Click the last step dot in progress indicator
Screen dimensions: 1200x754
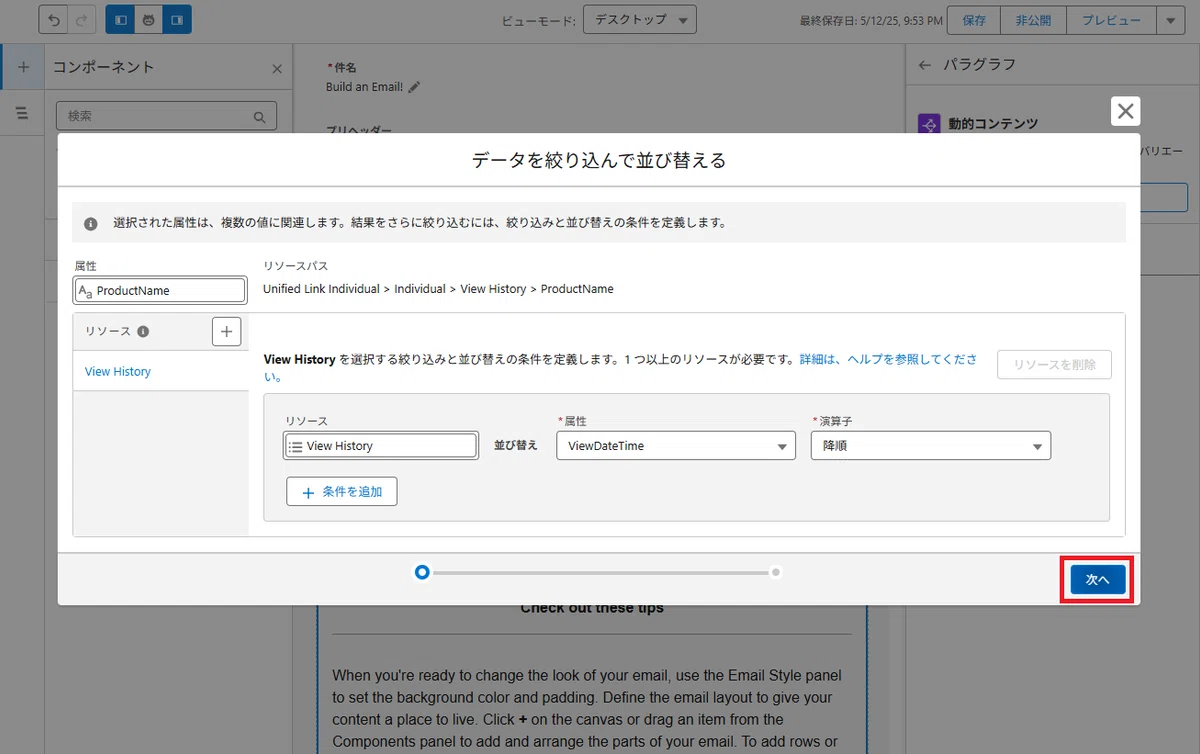pos(776,572)
